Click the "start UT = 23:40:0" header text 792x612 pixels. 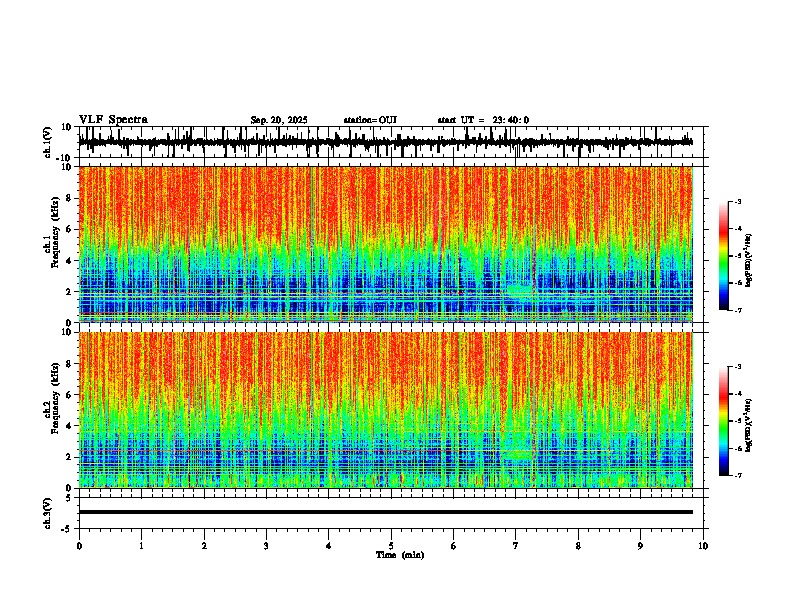[483, 120]
